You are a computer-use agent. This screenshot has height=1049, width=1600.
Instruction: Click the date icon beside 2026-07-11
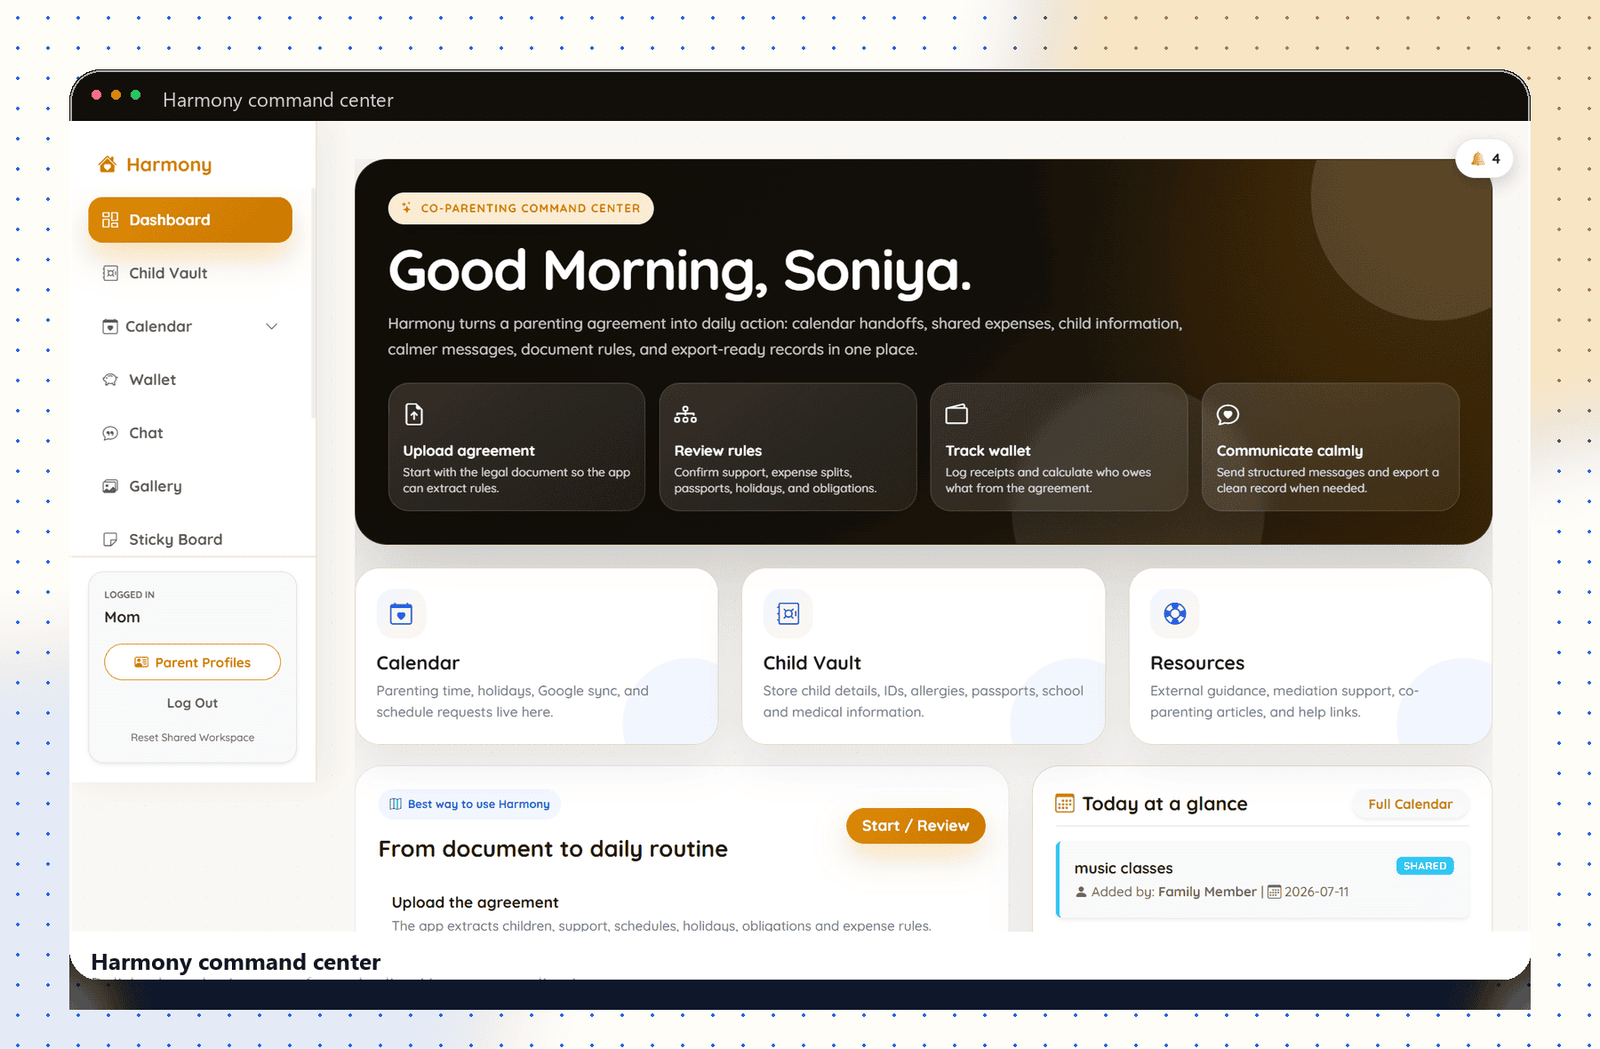tap(1274, 892)
